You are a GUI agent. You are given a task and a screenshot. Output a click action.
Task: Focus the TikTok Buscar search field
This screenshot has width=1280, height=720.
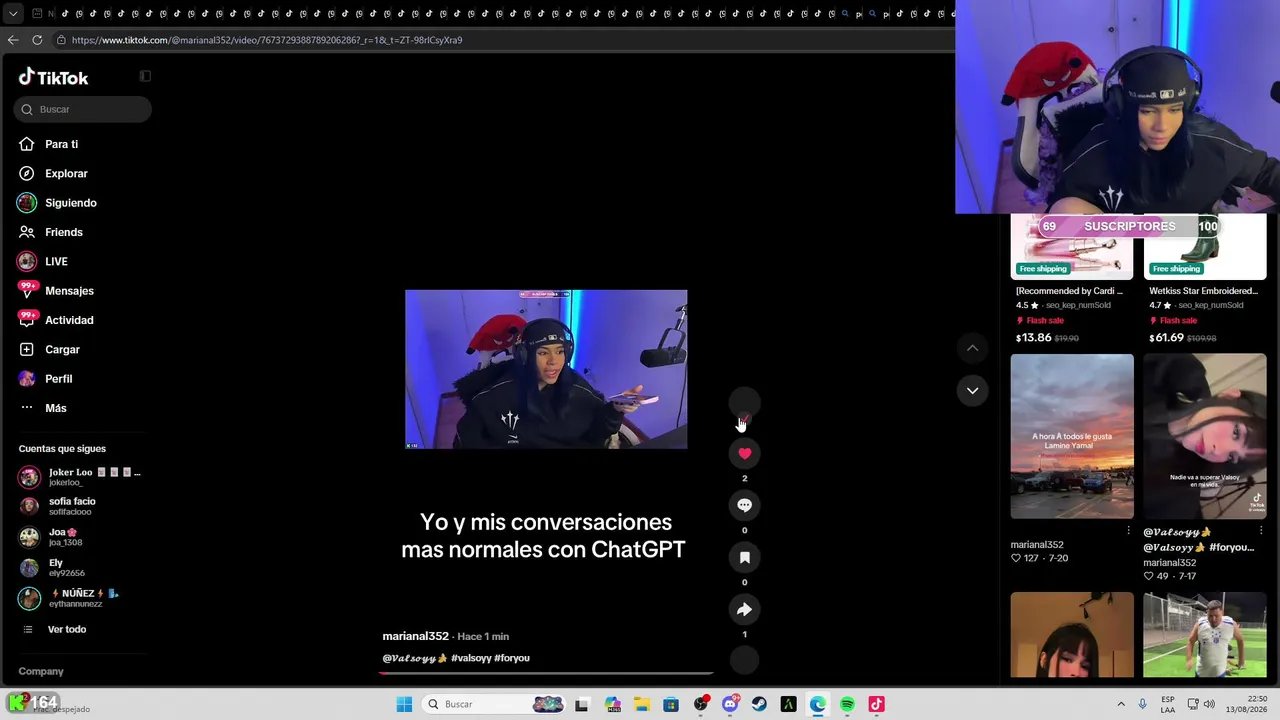[x=84, y=109]
